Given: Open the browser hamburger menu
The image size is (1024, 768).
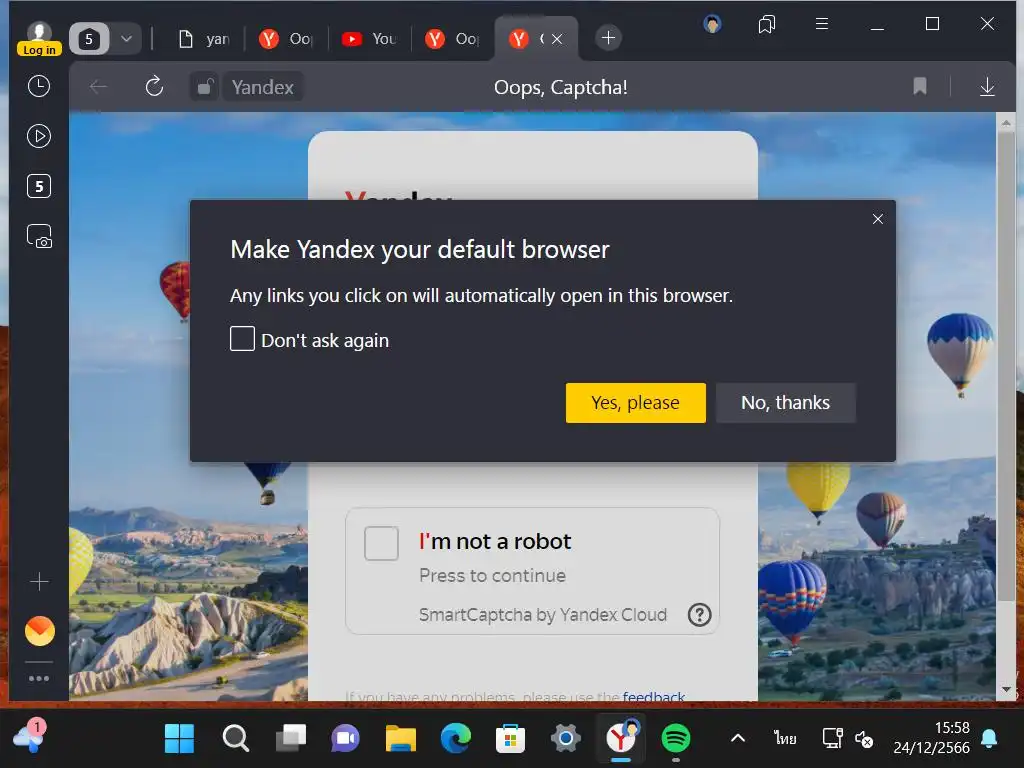Looking at the screenshot, I should (x=822, y=24).
